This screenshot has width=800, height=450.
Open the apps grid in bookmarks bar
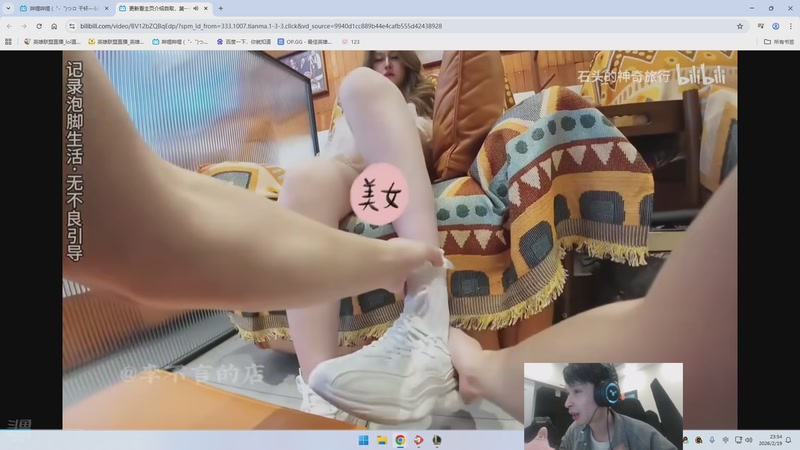[x=8, y=42]
